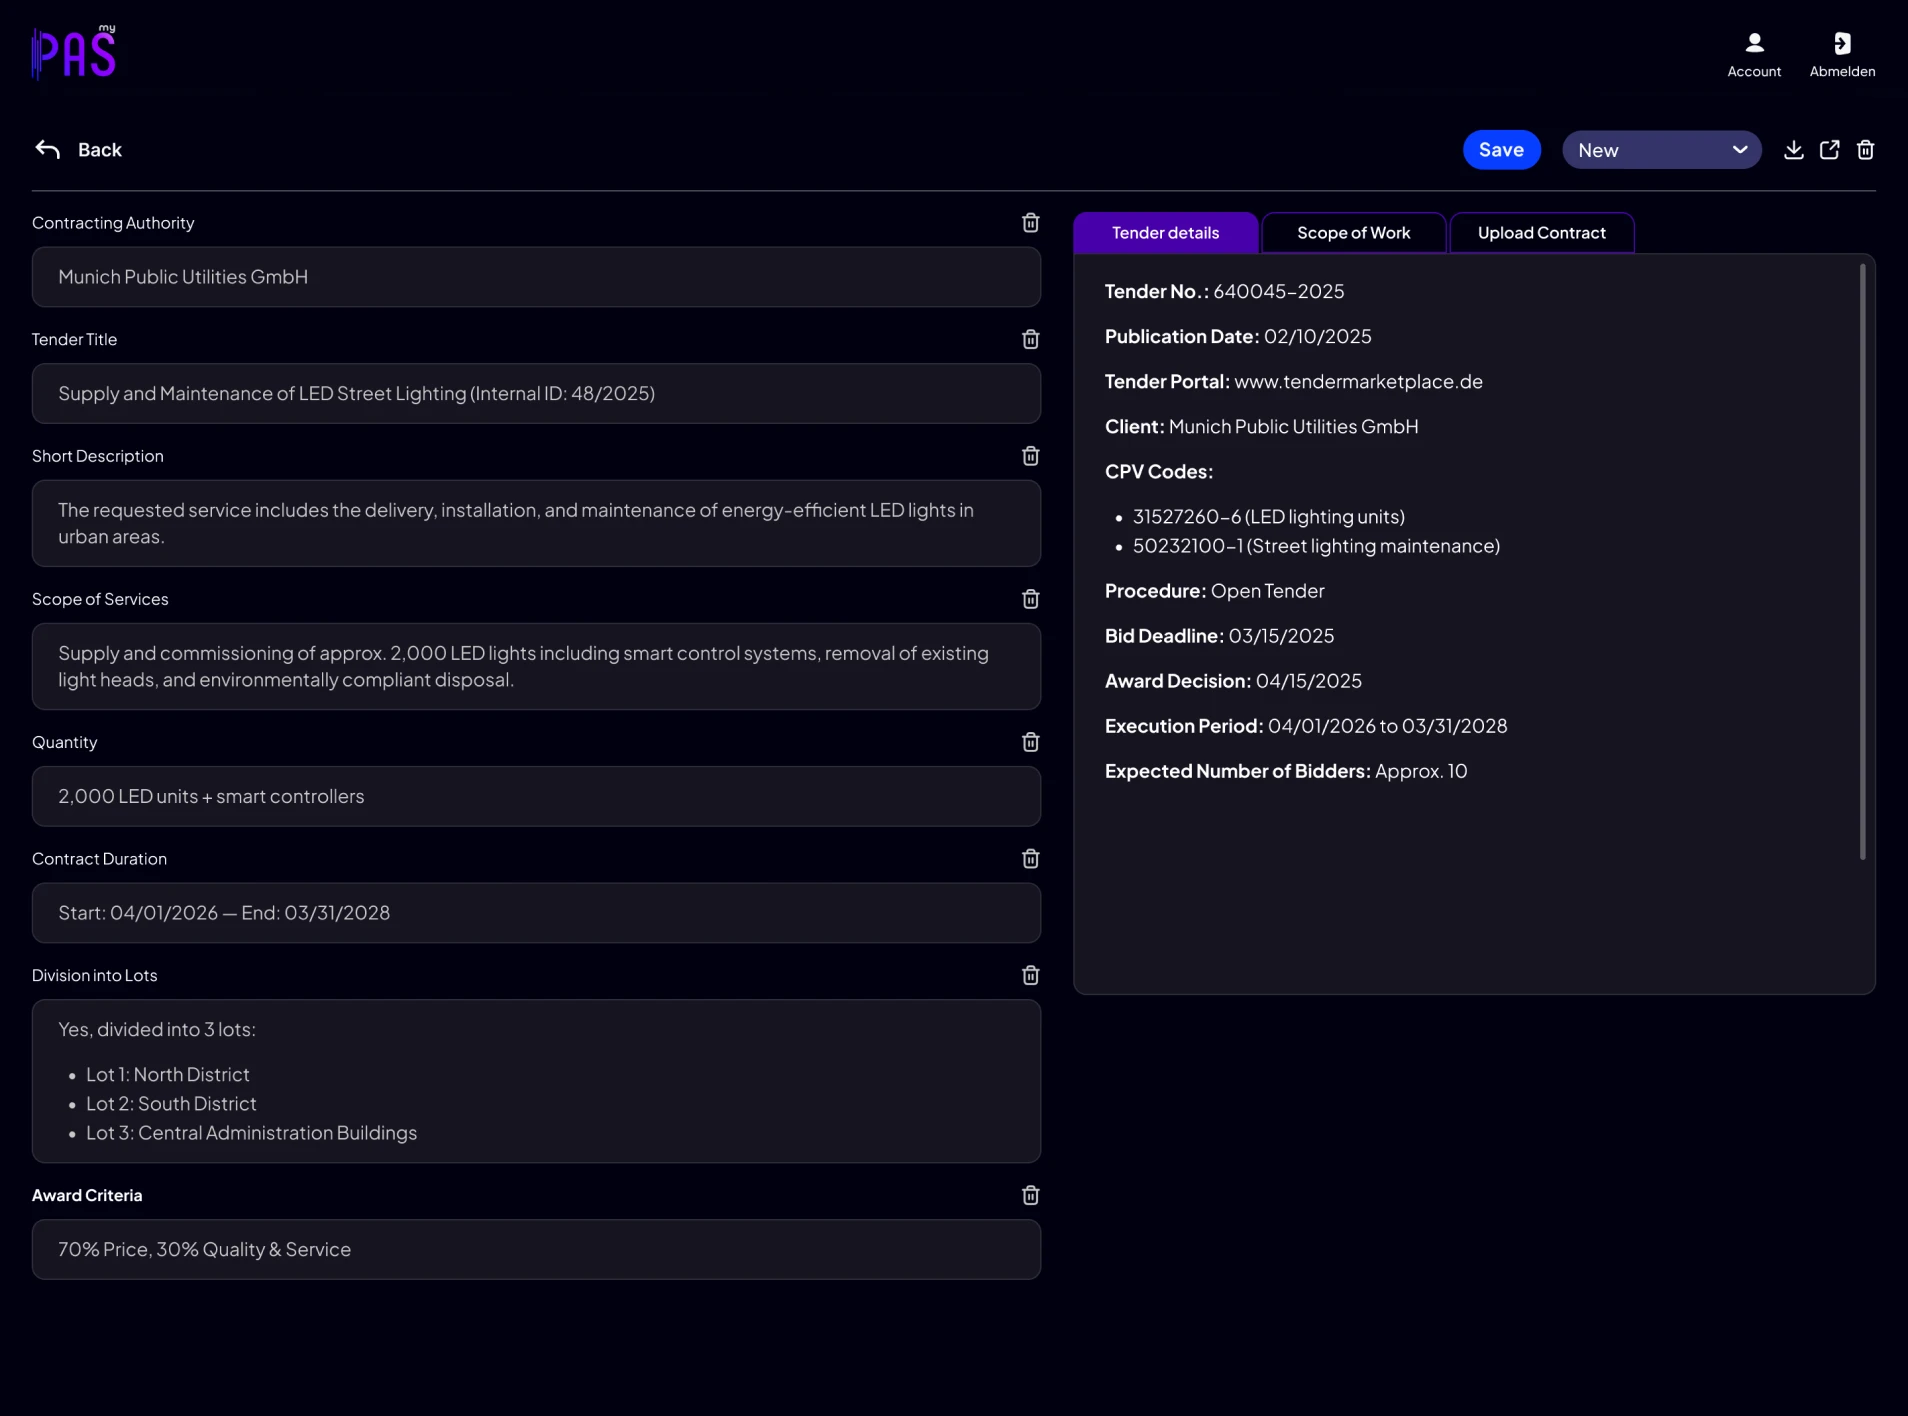Image resolution: width=1908 pixels, height=1416 pixels.
Task: Remove the Scope of Services field
Action: point(1031,599)
